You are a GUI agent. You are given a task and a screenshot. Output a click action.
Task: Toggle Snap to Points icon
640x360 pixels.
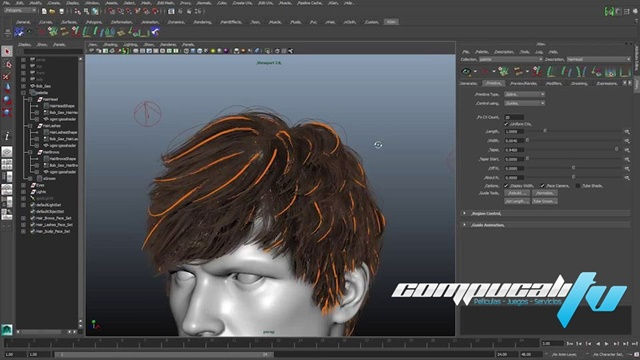pyautogui.click(x=129, y=11)
